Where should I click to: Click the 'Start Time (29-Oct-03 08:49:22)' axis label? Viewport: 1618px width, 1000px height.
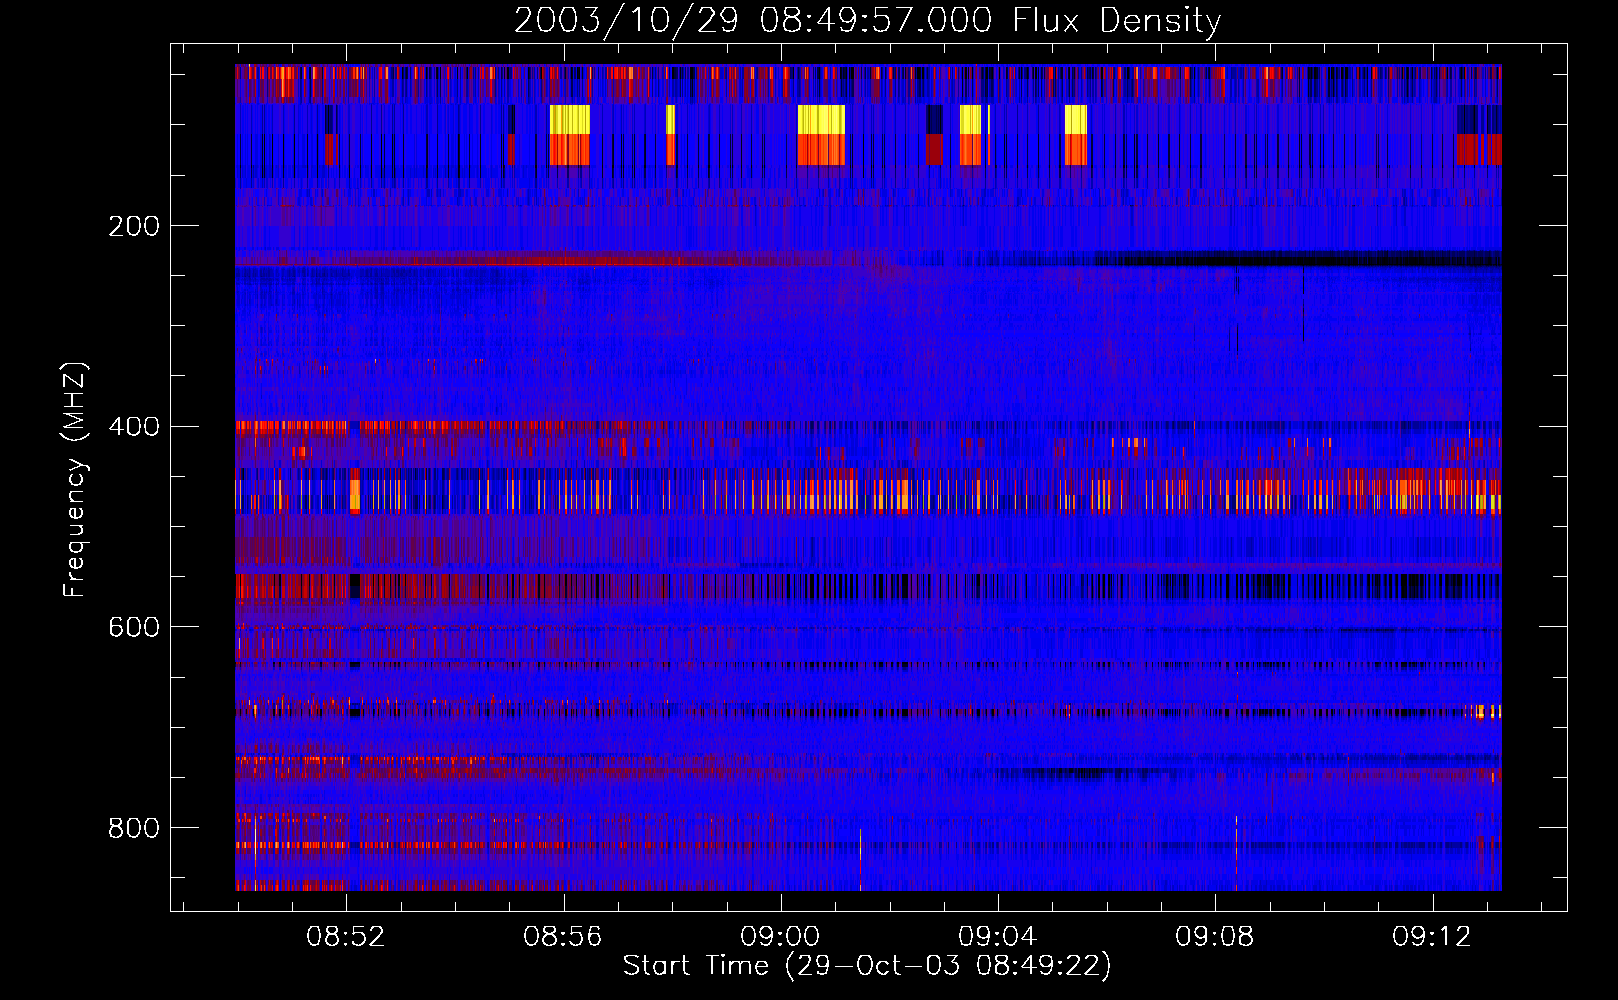pos(867,965)
